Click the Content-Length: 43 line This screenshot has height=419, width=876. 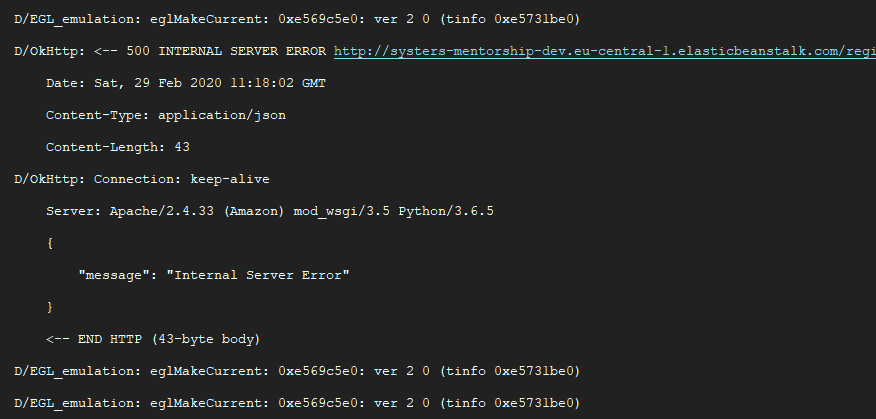[x=118, y=147]
